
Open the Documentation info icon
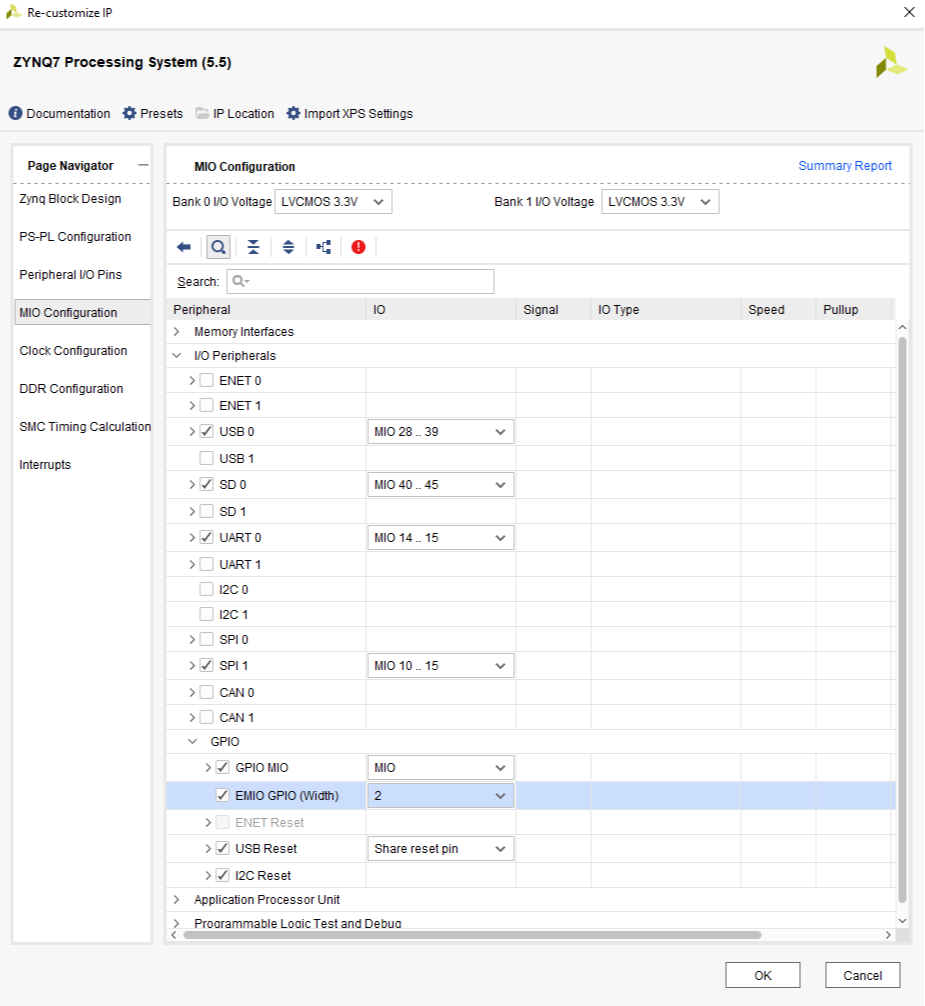click(15, 113)
